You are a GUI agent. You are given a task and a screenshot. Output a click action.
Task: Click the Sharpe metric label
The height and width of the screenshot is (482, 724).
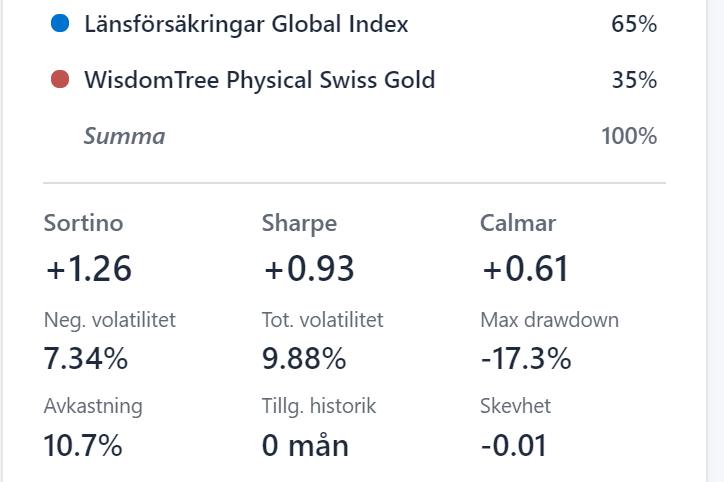pos(299,223)
